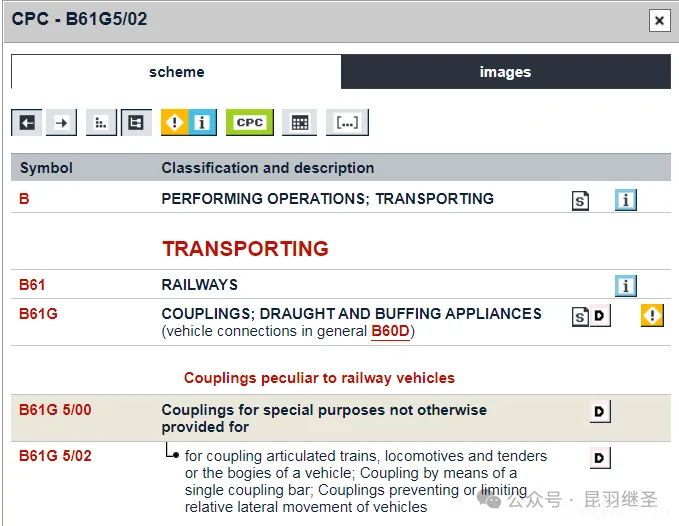
Task: Open the S icon in row B
Action: (580, 200)
